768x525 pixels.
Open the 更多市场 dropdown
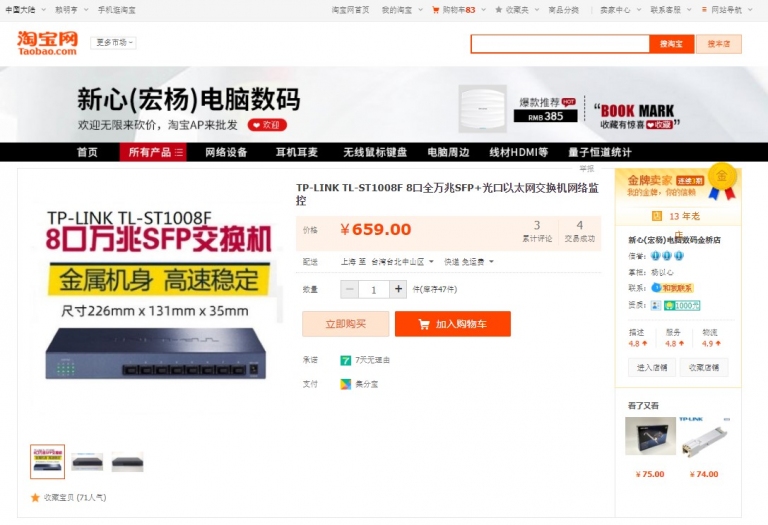tap(114, 43)
